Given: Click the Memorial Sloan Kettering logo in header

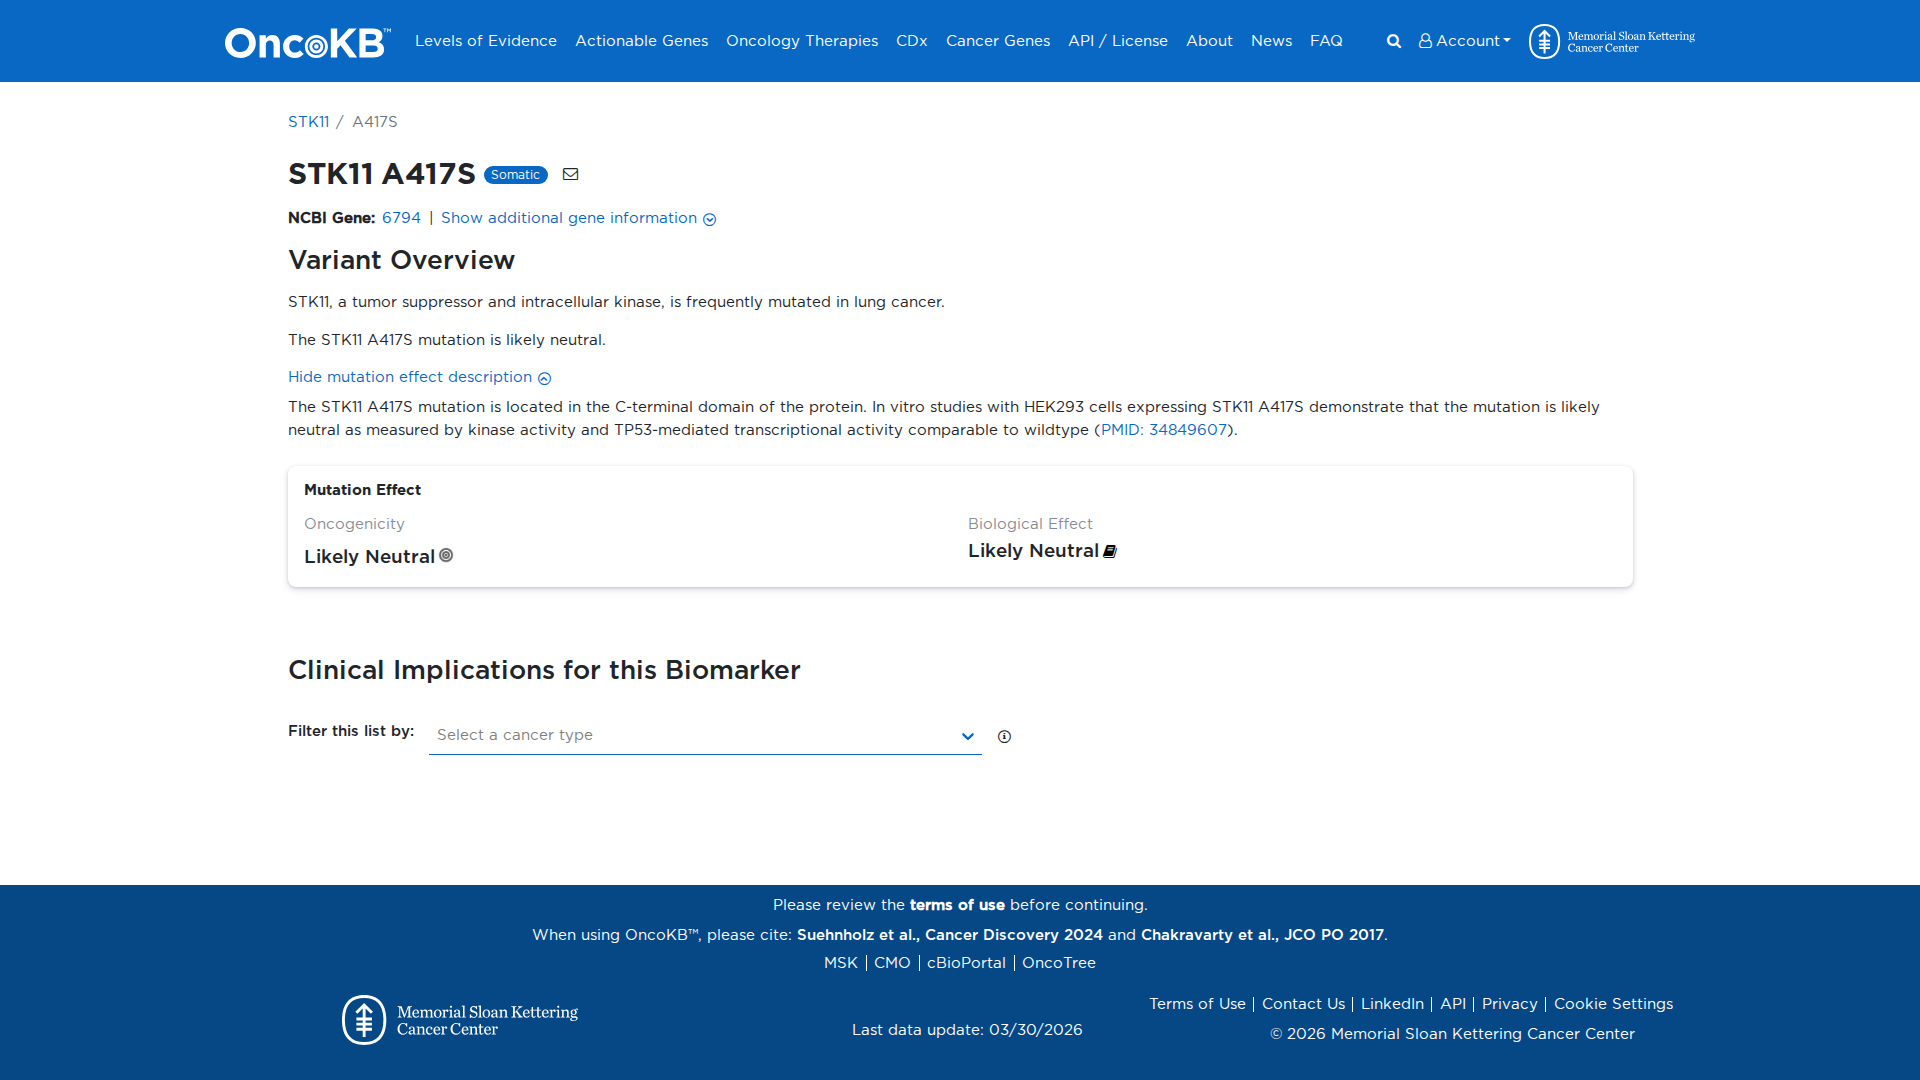Looking at the screenshot, I should [x=1610, y=41].
